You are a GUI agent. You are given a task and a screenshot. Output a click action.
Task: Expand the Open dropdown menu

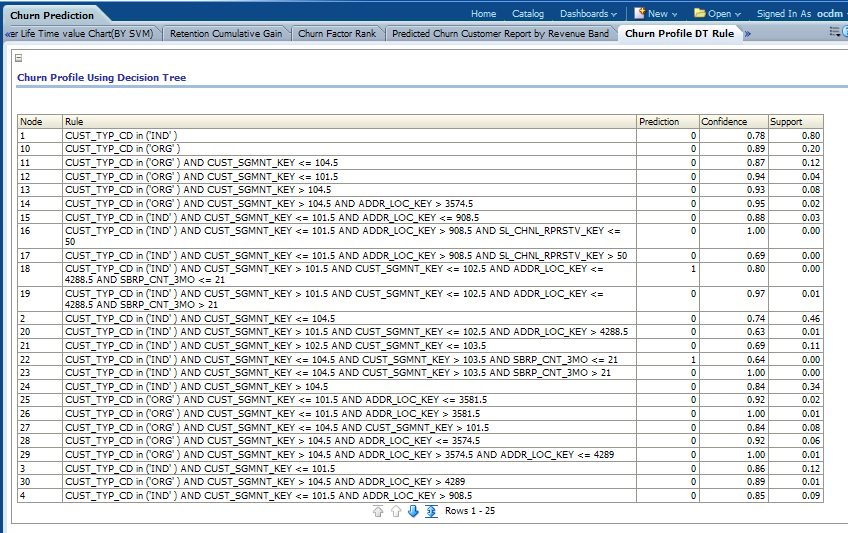point(724,14)
